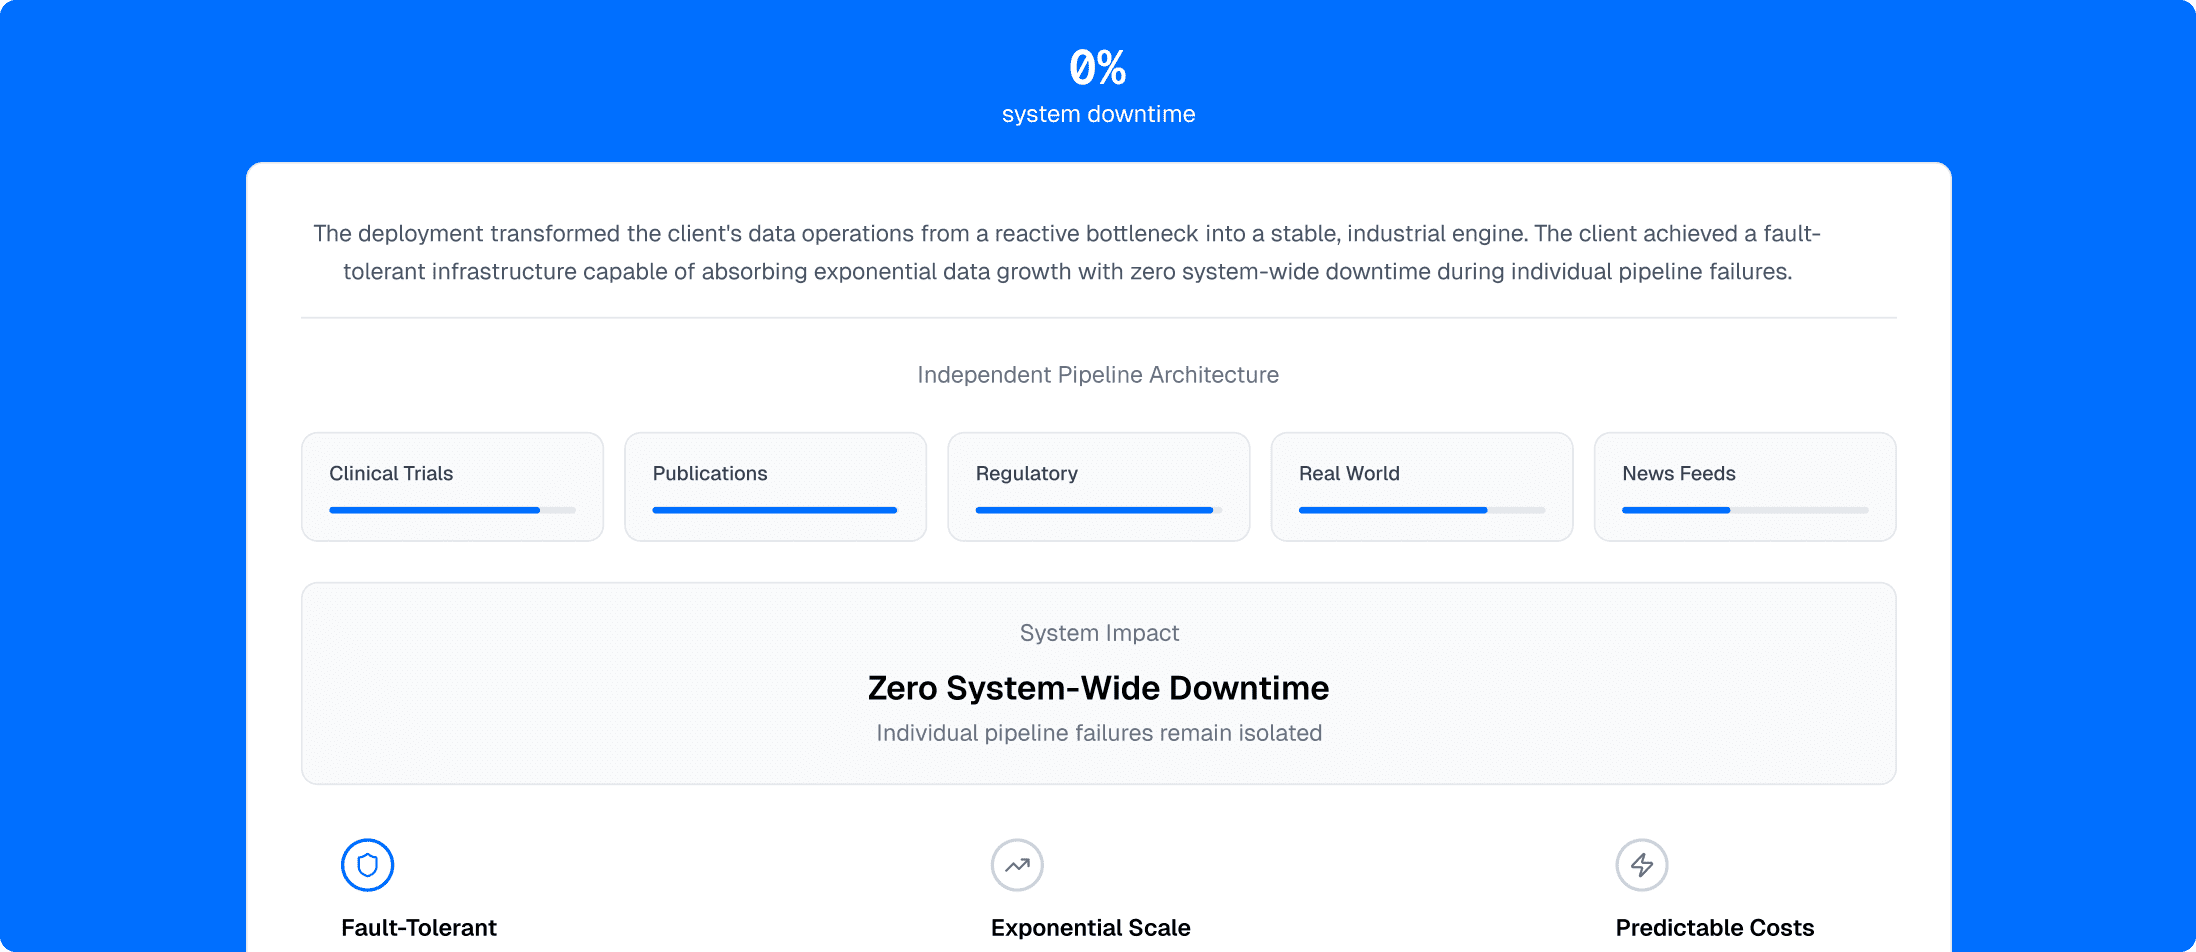2196x952 pixels.
Task: Click the 0% system downtime statistic
Action: click(x=1098, y=68)
